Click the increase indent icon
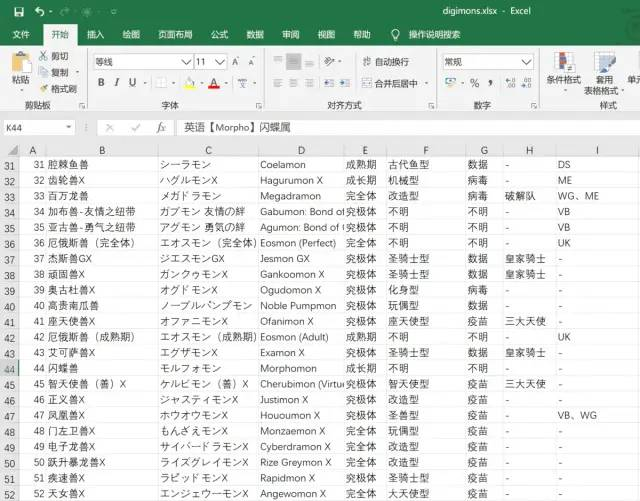Screen dimensions: 640x501 (344, 83)
